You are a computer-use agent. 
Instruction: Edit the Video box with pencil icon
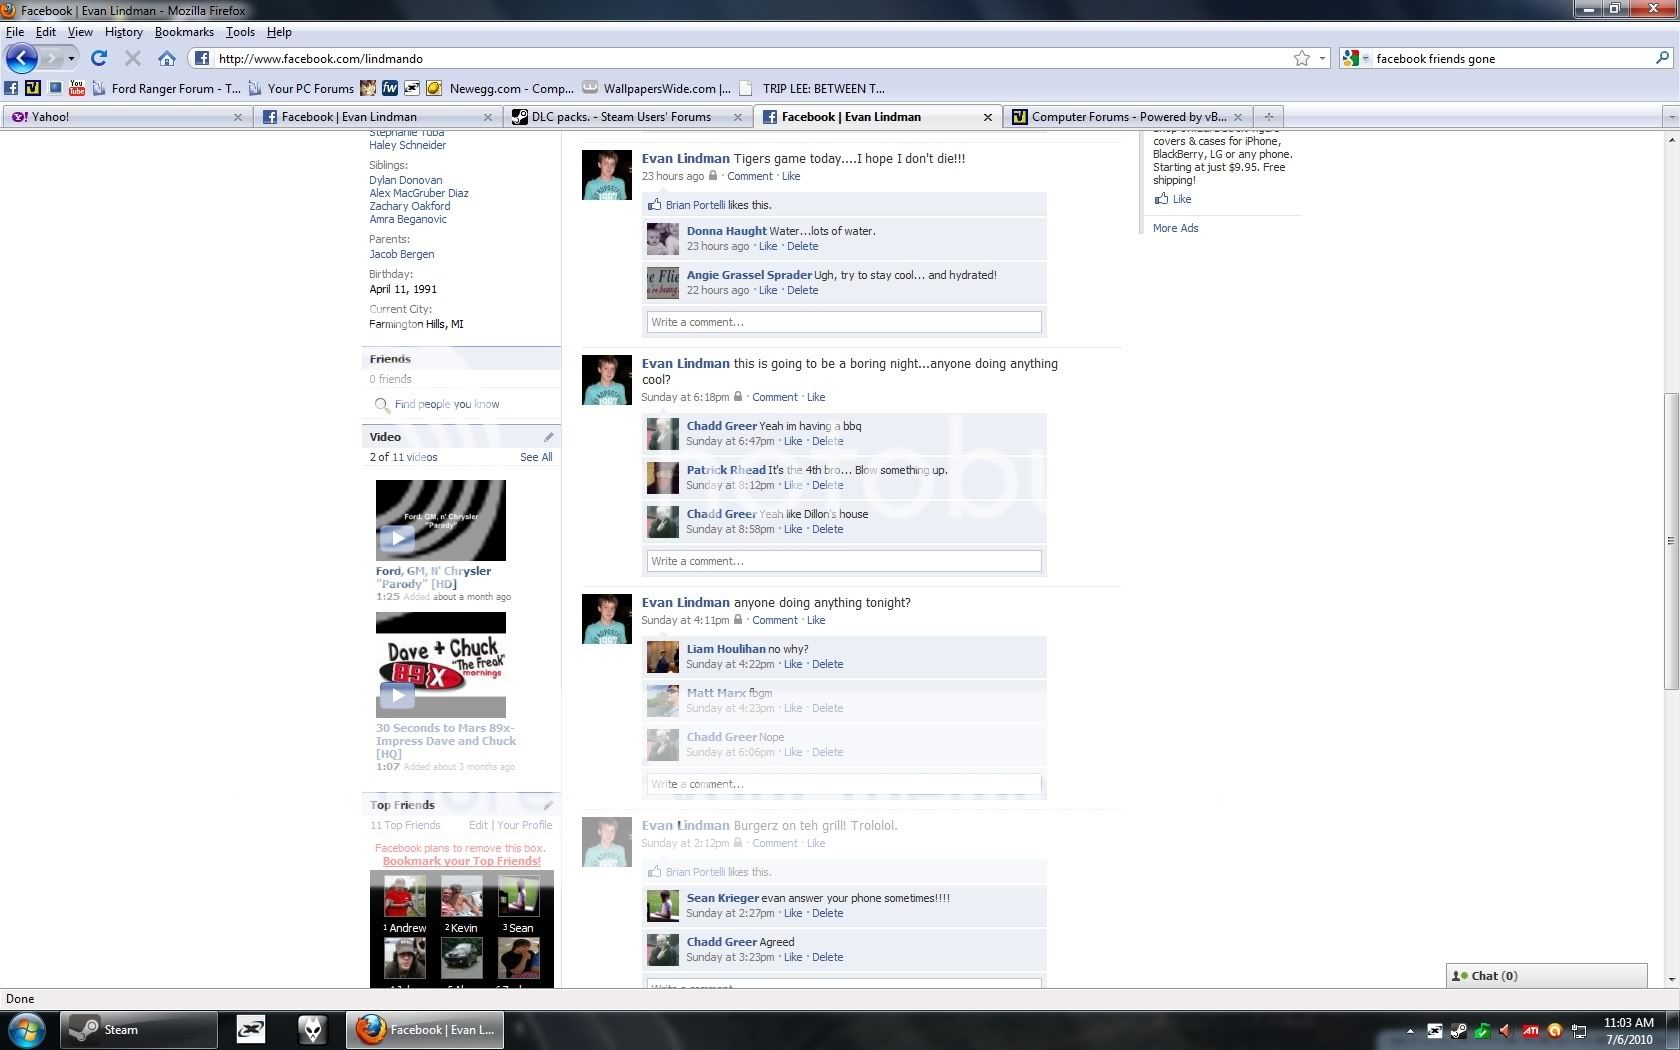click(548, 437)
